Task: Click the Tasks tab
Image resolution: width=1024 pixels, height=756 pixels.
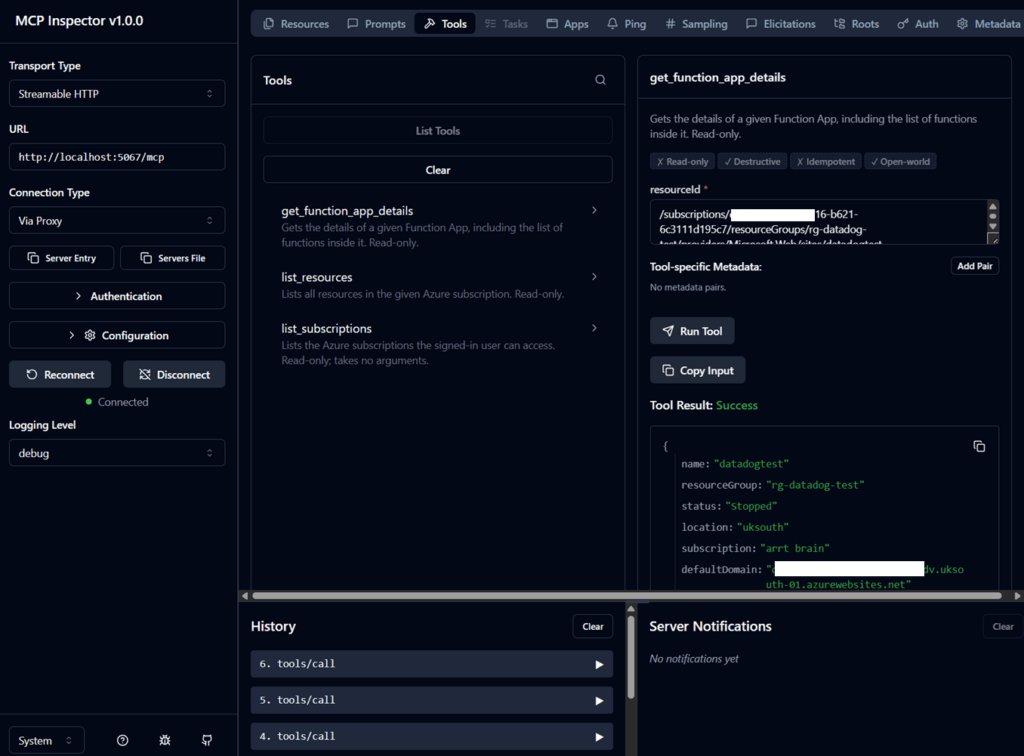Action: (x=506, y=24)
